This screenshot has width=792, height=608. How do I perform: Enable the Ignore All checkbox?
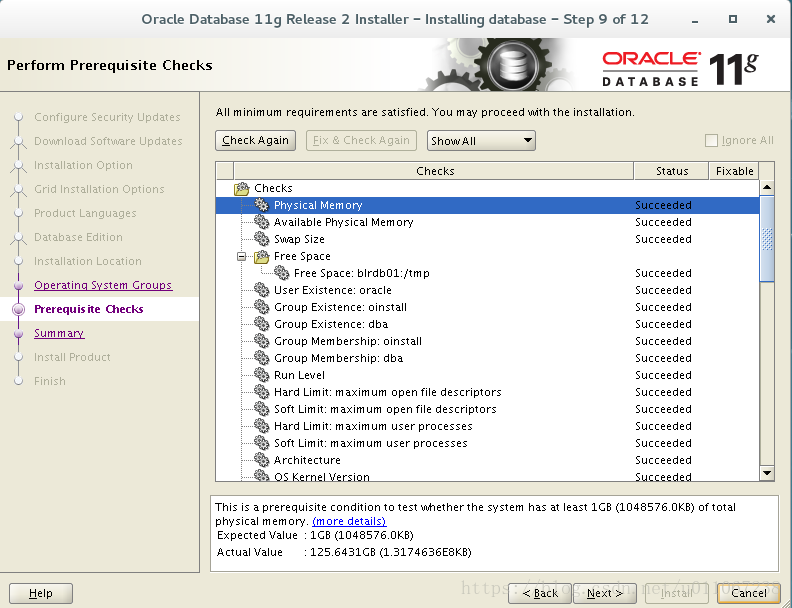coord(711,140)
